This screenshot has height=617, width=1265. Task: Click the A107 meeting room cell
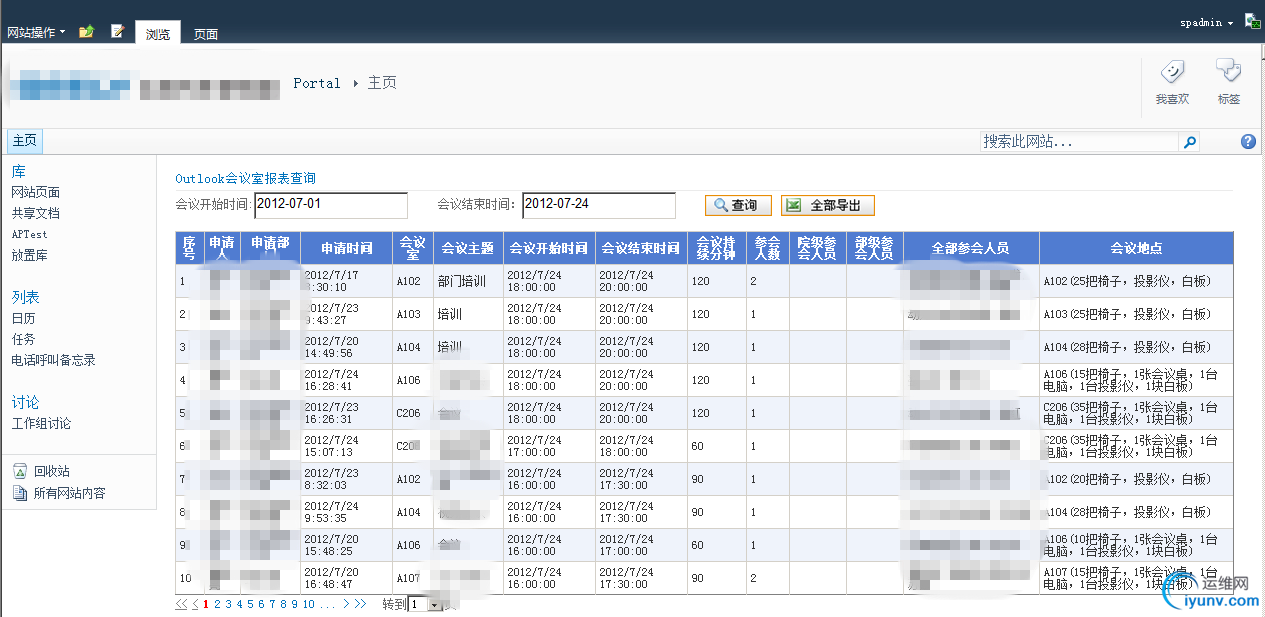tap(413, 578)
